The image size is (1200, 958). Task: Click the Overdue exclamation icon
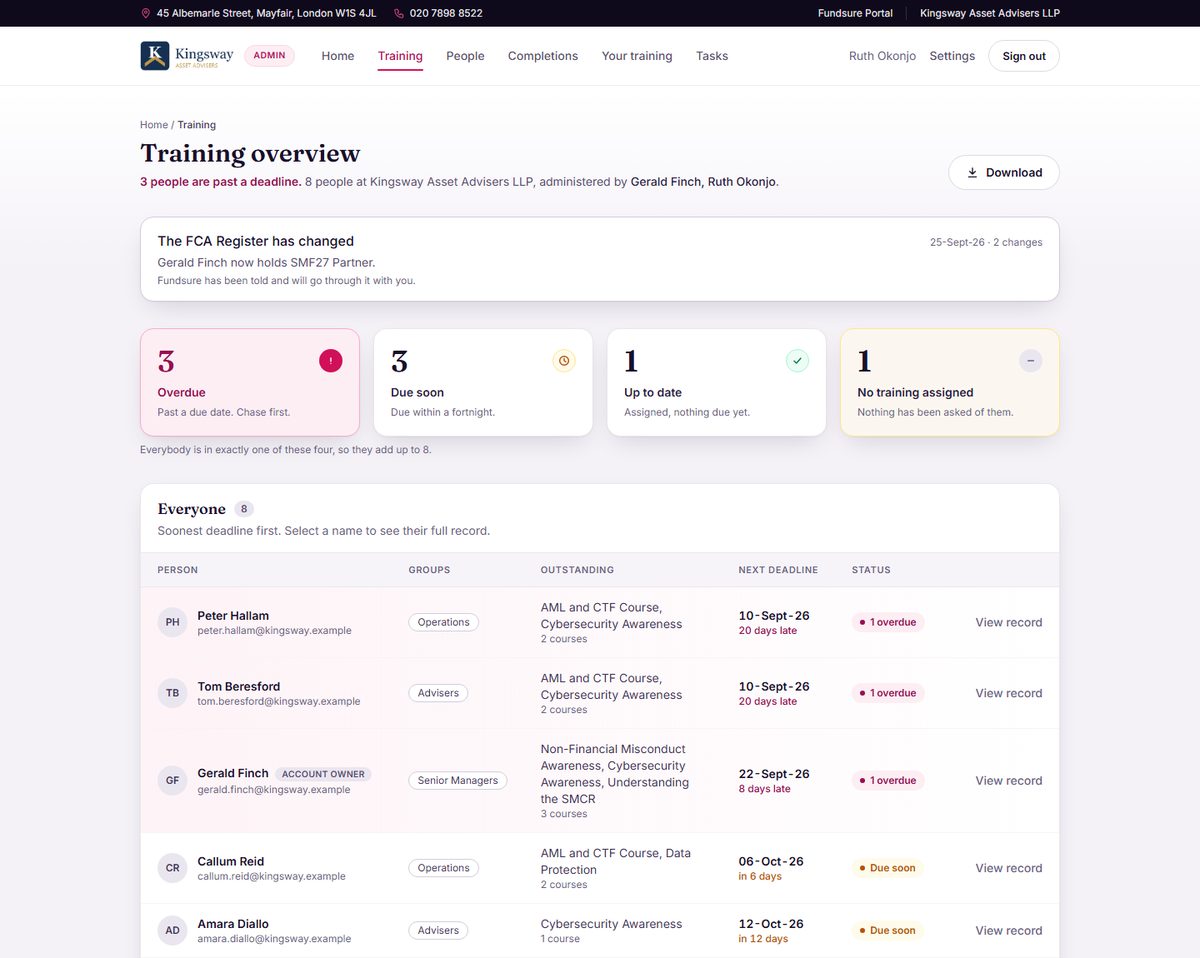coord(330,361)
